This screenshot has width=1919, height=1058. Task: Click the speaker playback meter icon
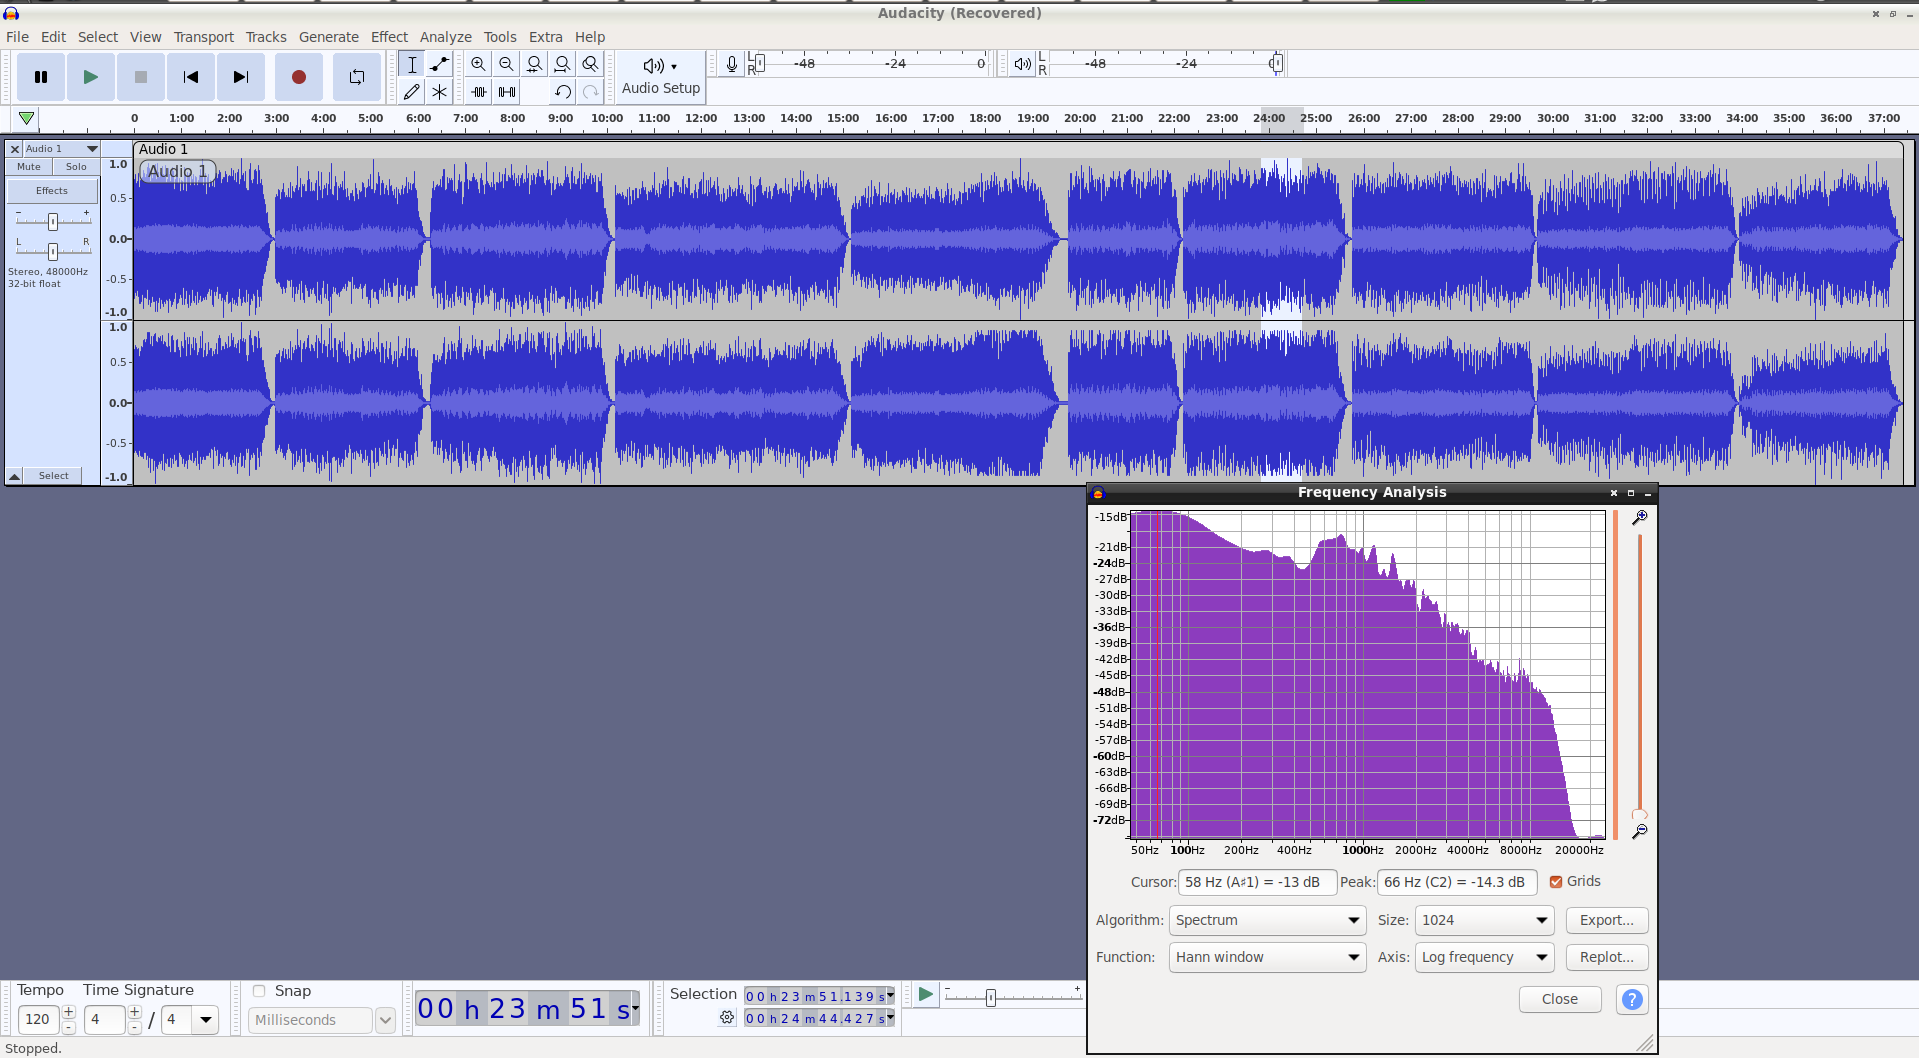[1022, 64]
